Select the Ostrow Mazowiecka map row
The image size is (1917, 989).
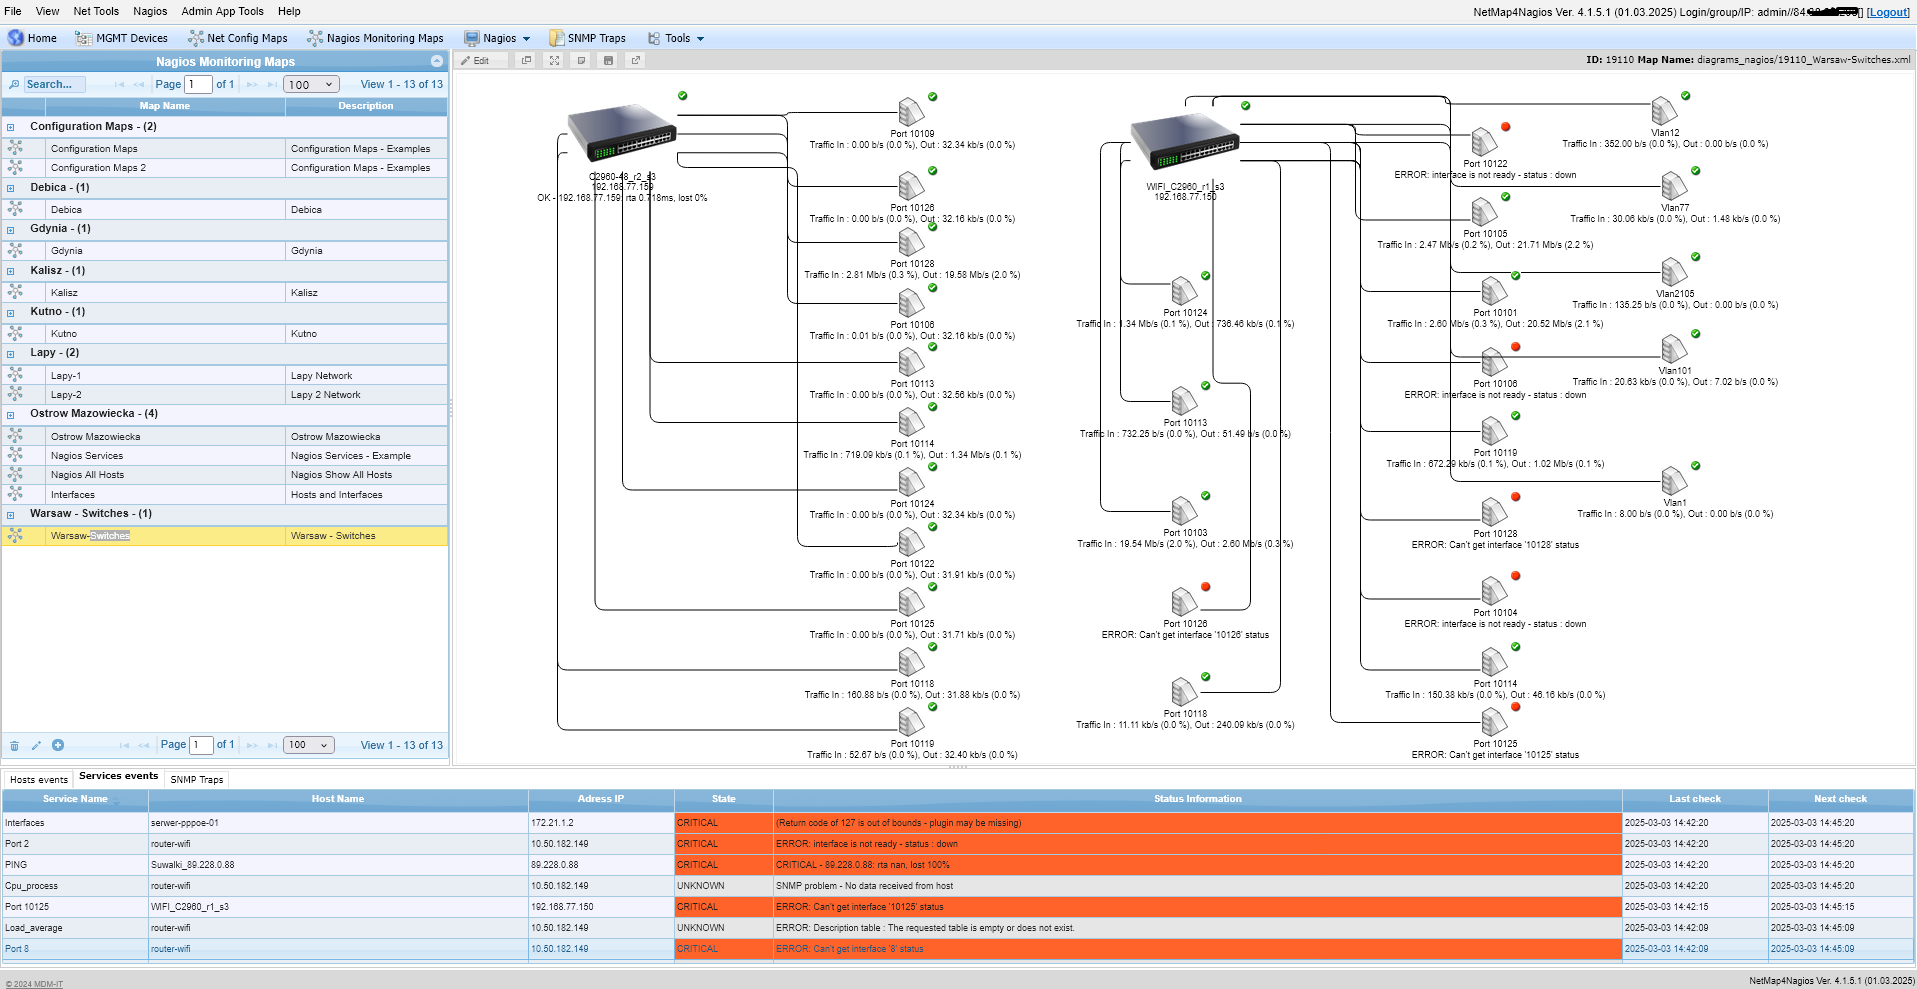[95, 437]
